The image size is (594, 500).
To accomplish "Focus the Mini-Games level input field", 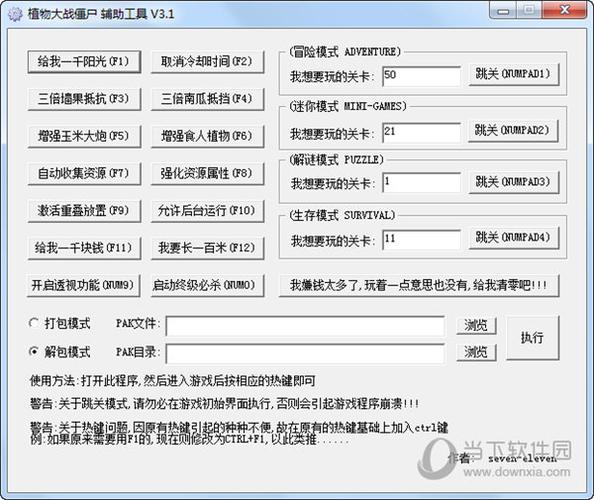I will pyautogui.click(x=422, y=133).
